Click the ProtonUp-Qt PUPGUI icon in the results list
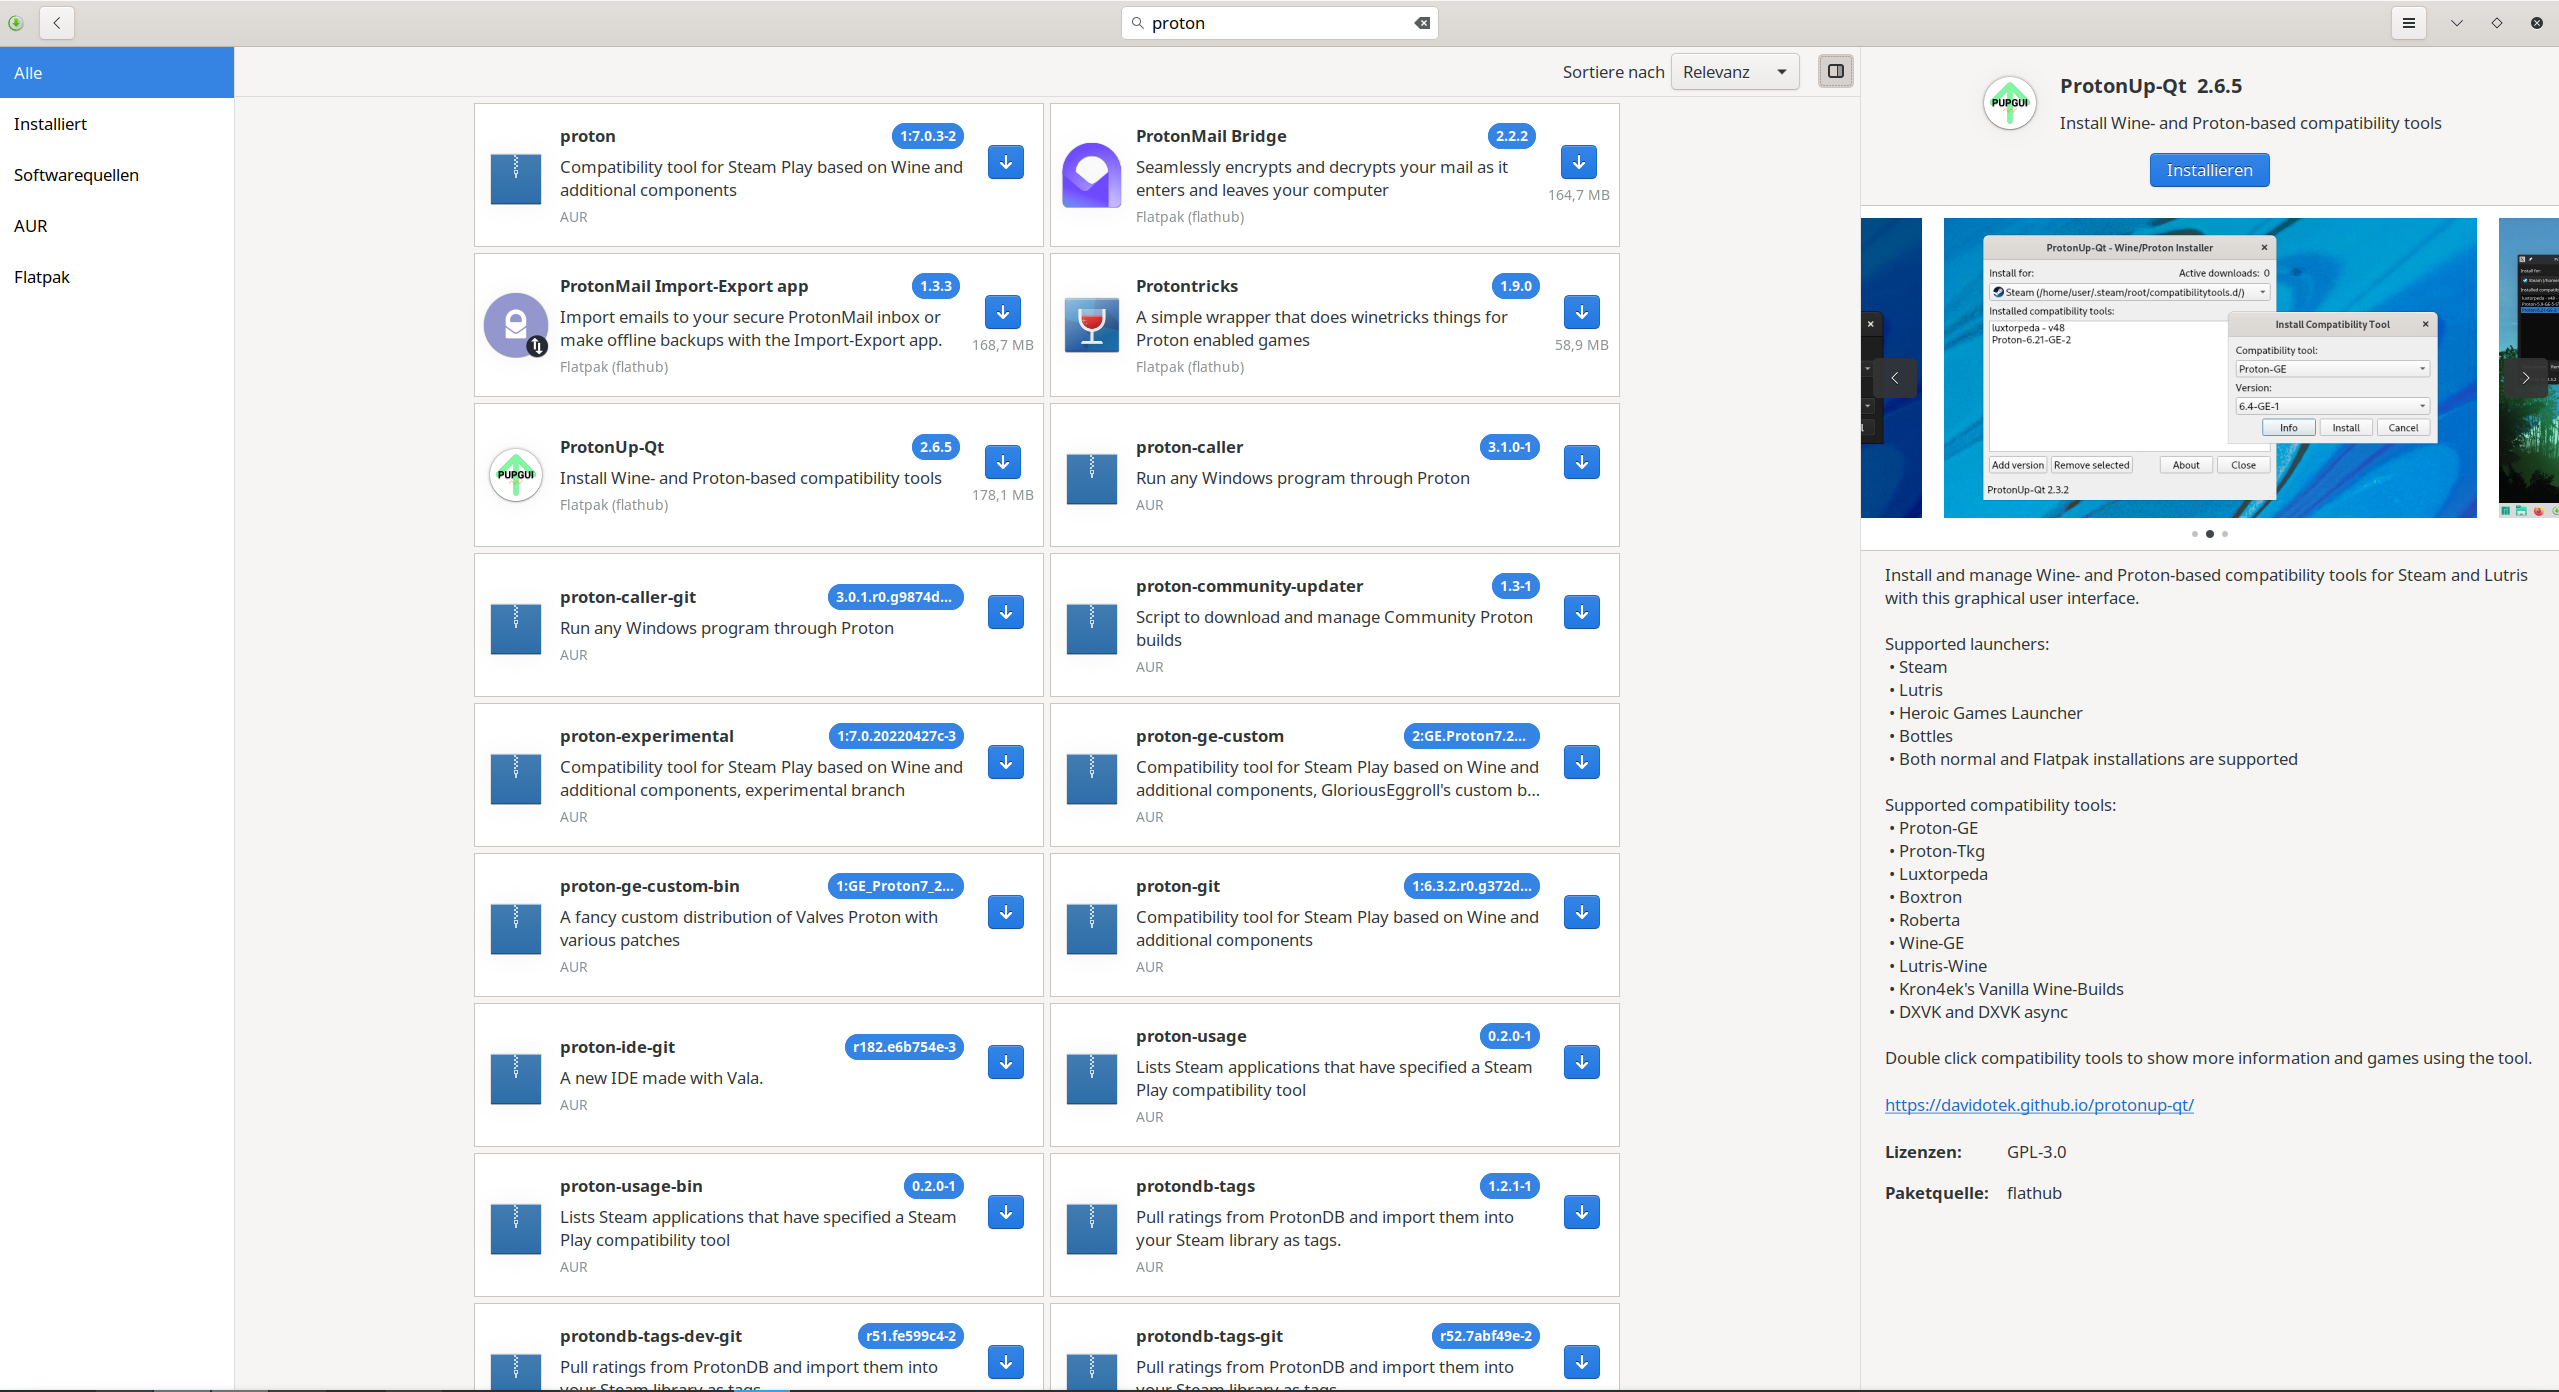This screenshot has height=1392, width=2559. (x=516, y=475)
